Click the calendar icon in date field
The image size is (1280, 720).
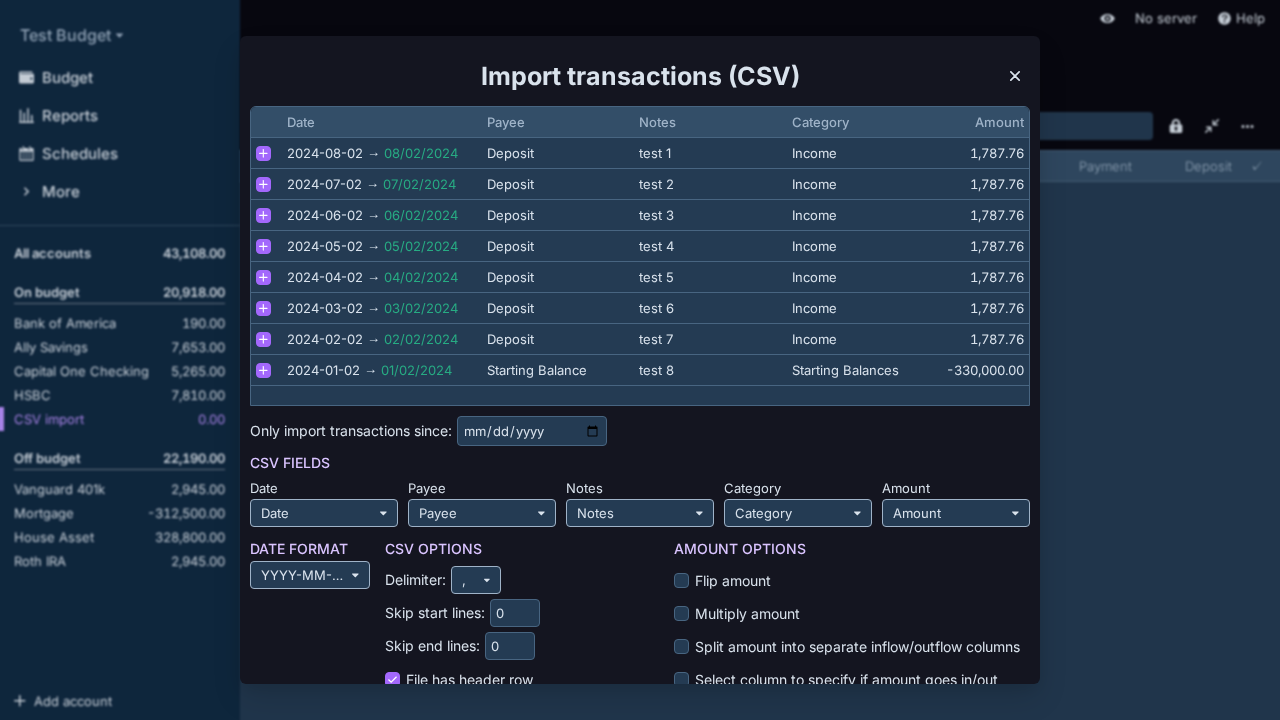coord(592,432)
